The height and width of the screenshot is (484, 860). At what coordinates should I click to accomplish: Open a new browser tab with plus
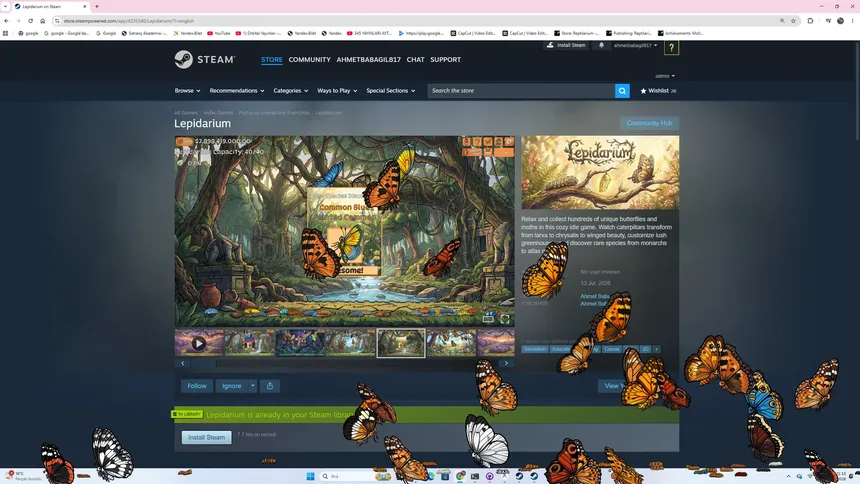pos(97,7)
